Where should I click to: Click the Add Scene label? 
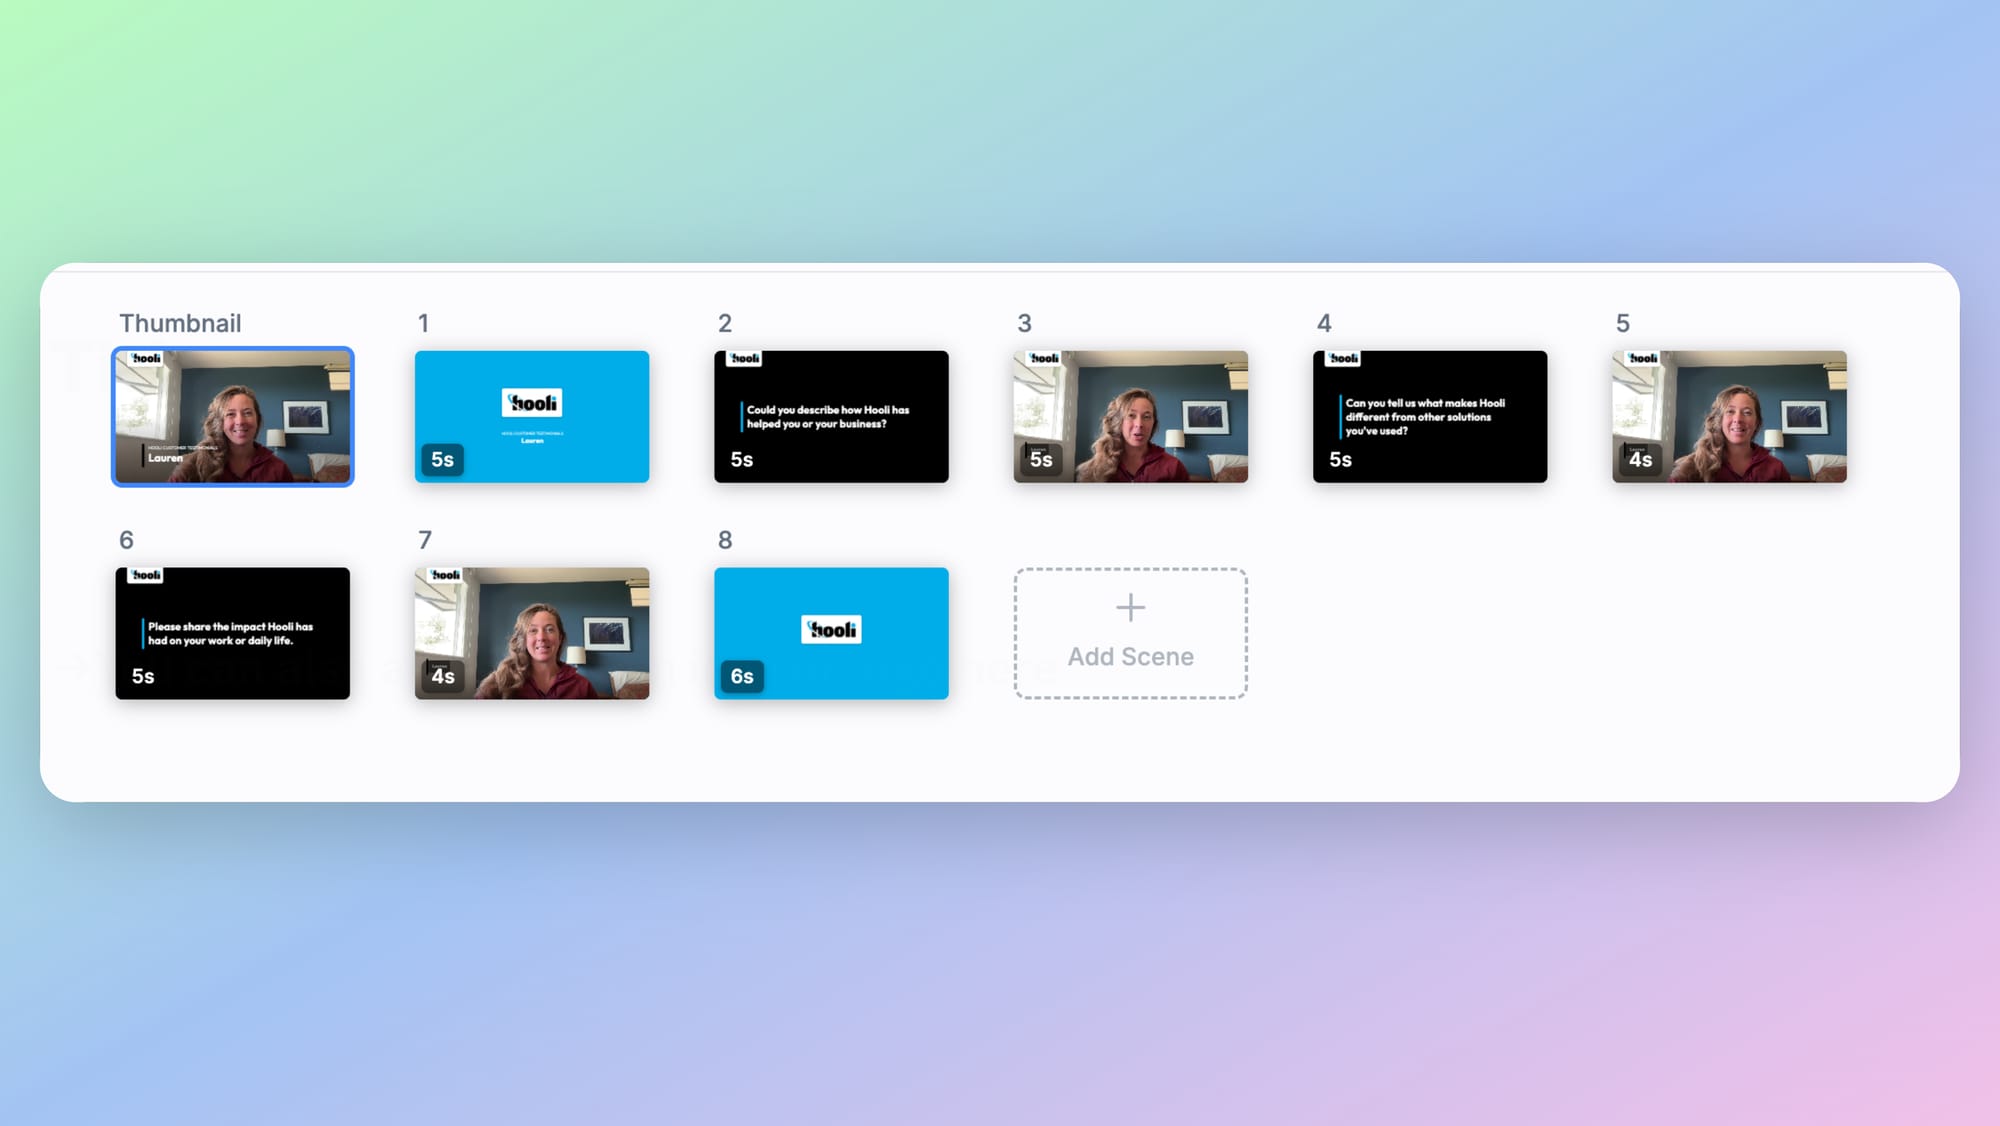(x=1130, y=656)
